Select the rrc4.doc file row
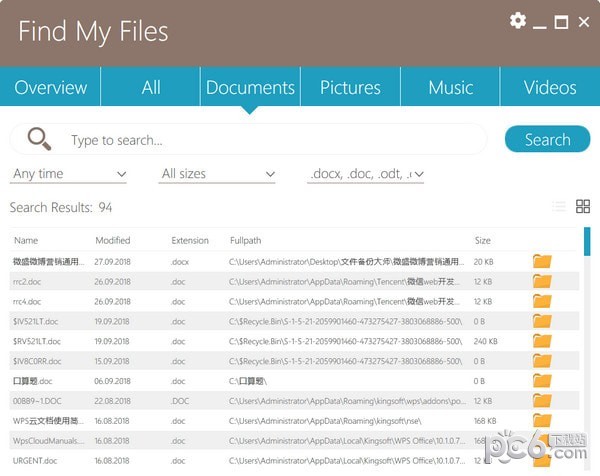600x476 pixels. (294, 302)
